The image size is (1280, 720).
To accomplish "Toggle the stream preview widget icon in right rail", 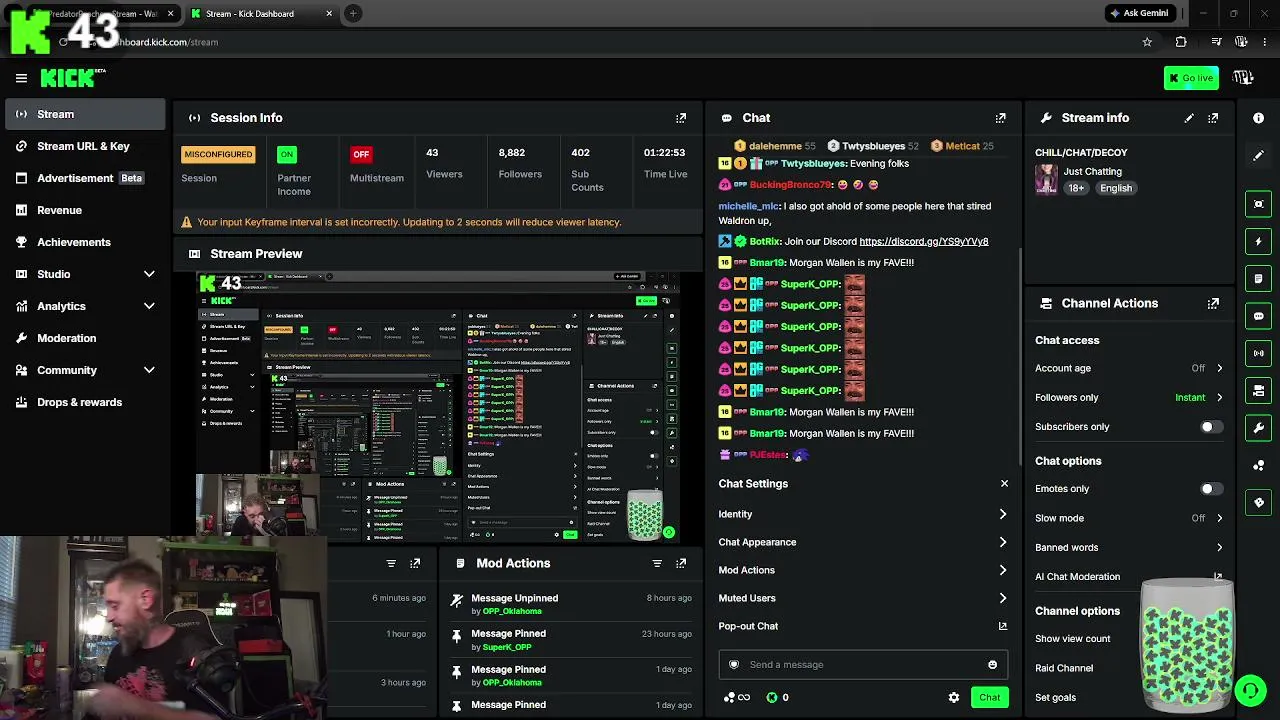I will (x=1258, y=204).
